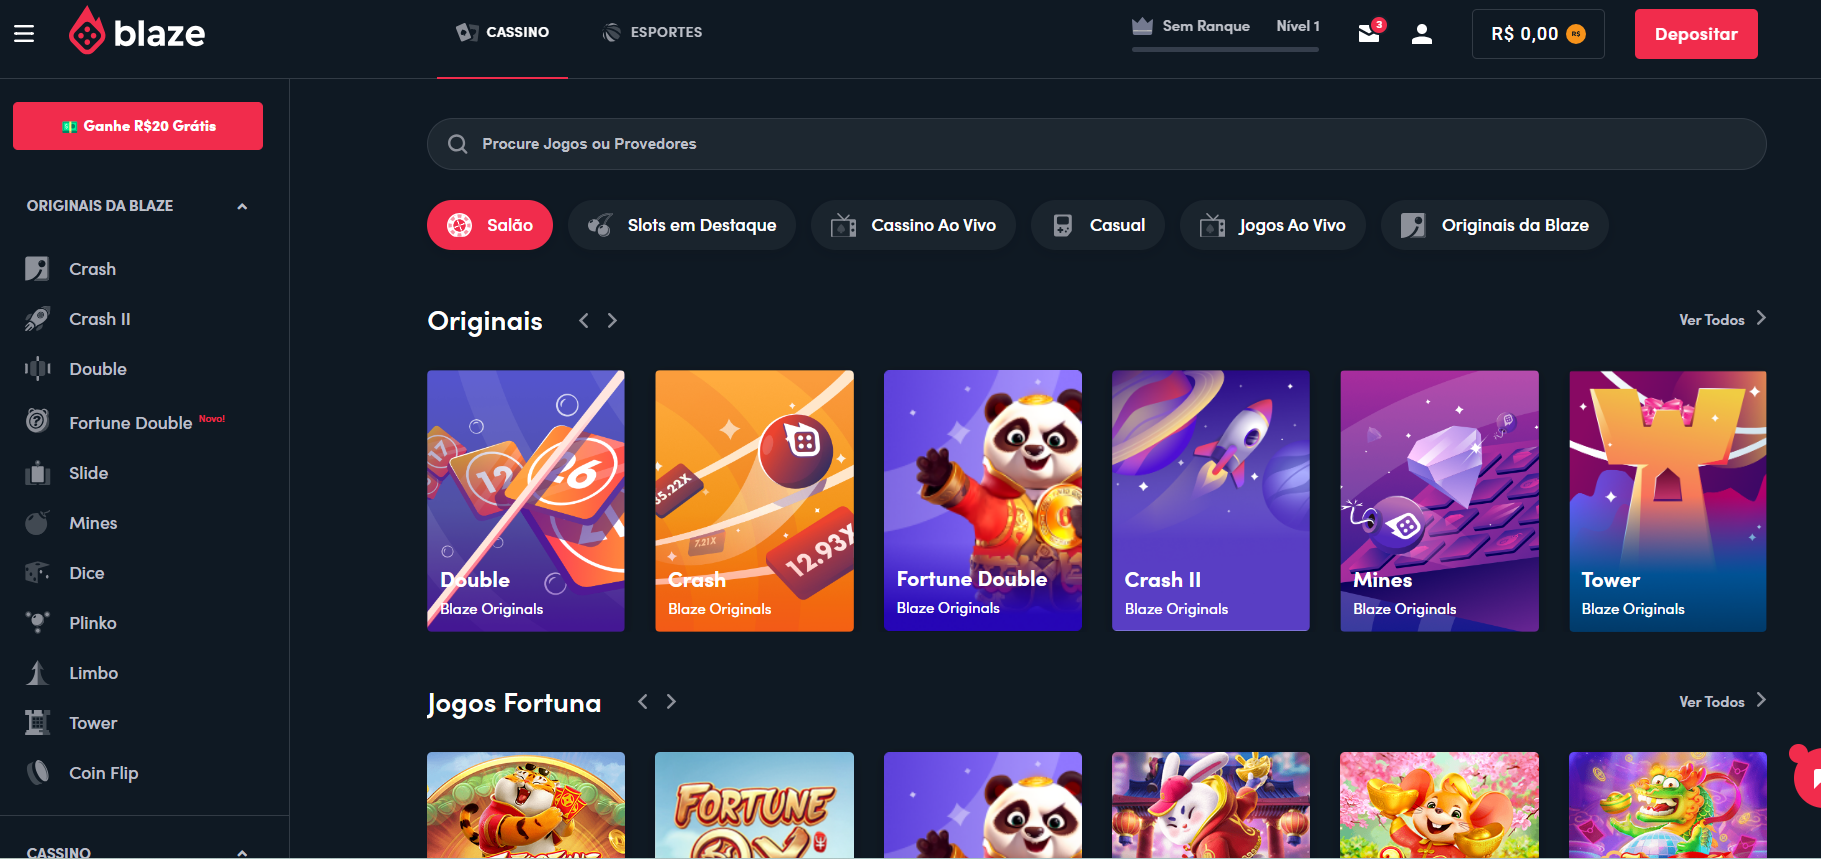The image size is (1821, 859).
Task: Click the Crash II rocket icon
Action: pyautogui.click(x=37, y=319)
